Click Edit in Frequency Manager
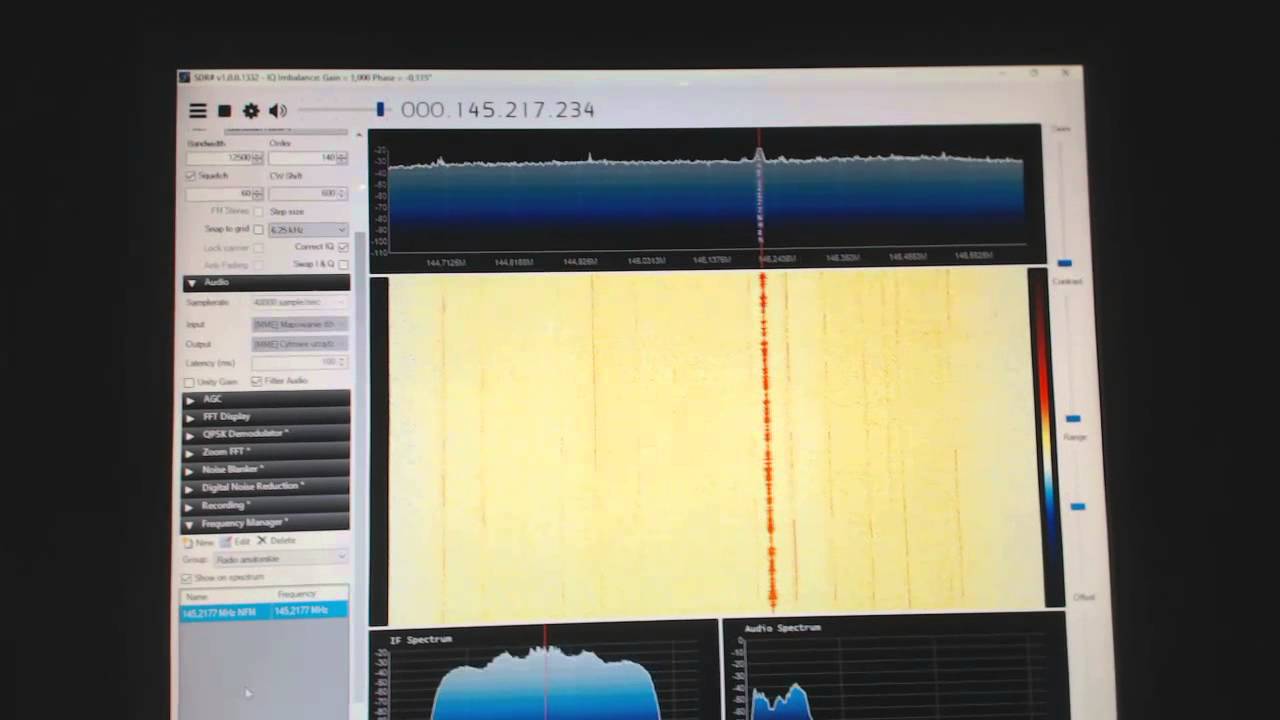Screen dimensions: 1280x720 (236, 541)
